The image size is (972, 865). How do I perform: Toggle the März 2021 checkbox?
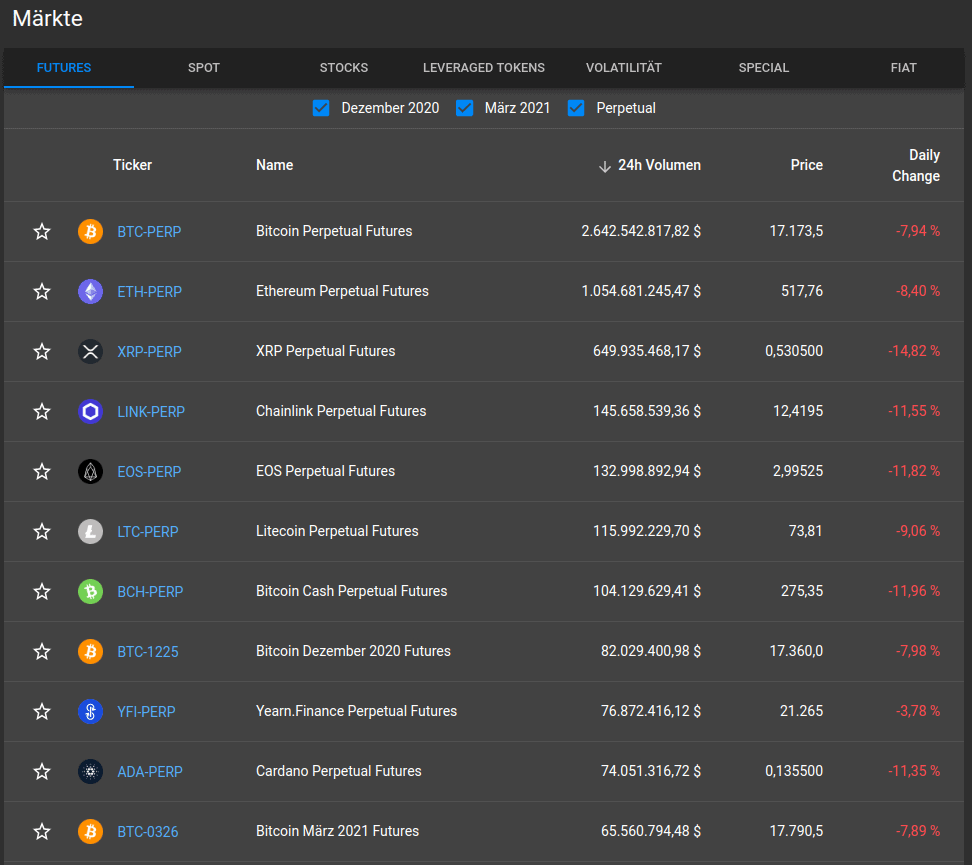point(464,108)
